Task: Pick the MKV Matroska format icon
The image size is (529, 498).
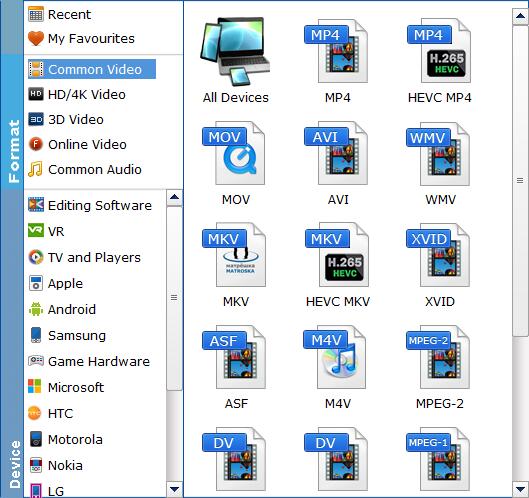Action: [234, 255]
